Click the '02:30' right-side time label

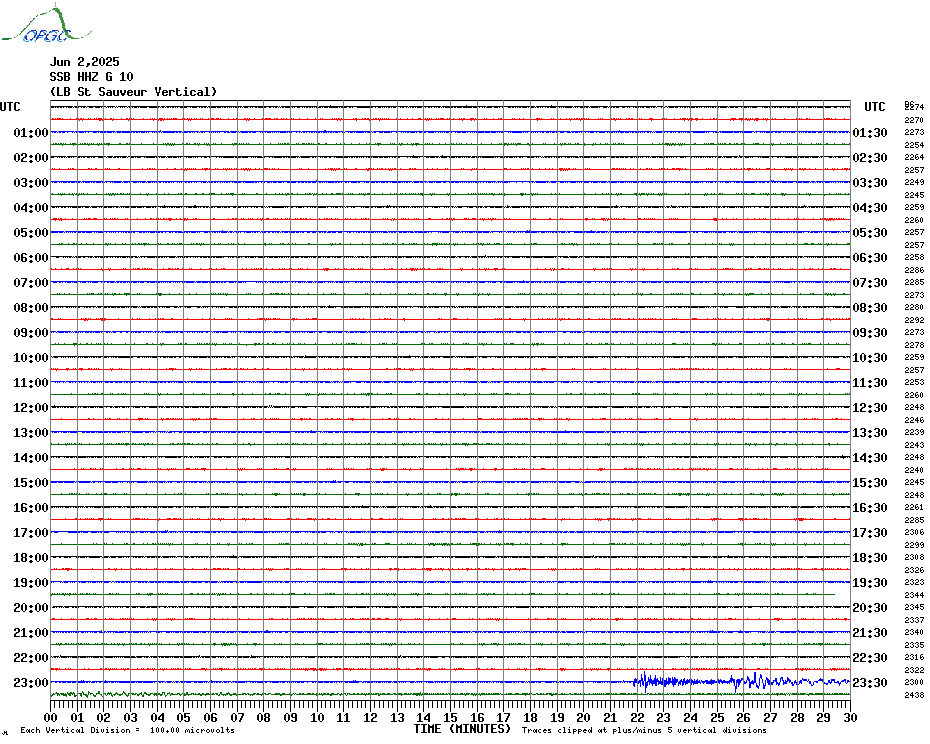coord(870,158)
